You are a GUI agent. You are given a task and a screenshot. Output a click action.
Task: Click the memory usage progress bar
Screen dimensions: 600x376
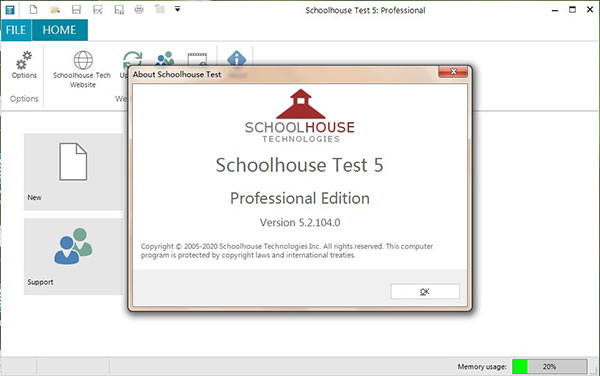549,366
